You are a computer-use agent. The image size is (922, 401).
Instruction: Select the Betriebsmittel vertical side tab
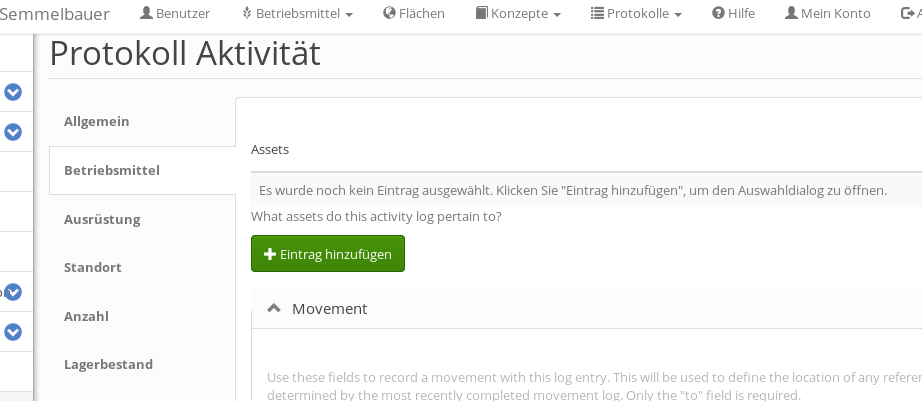click(112, 170)
